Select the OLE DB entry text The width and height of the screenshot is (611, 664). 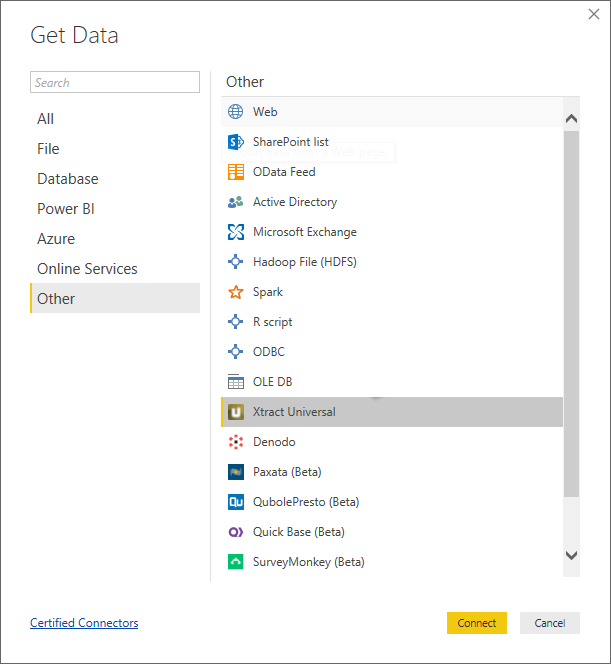273,382
